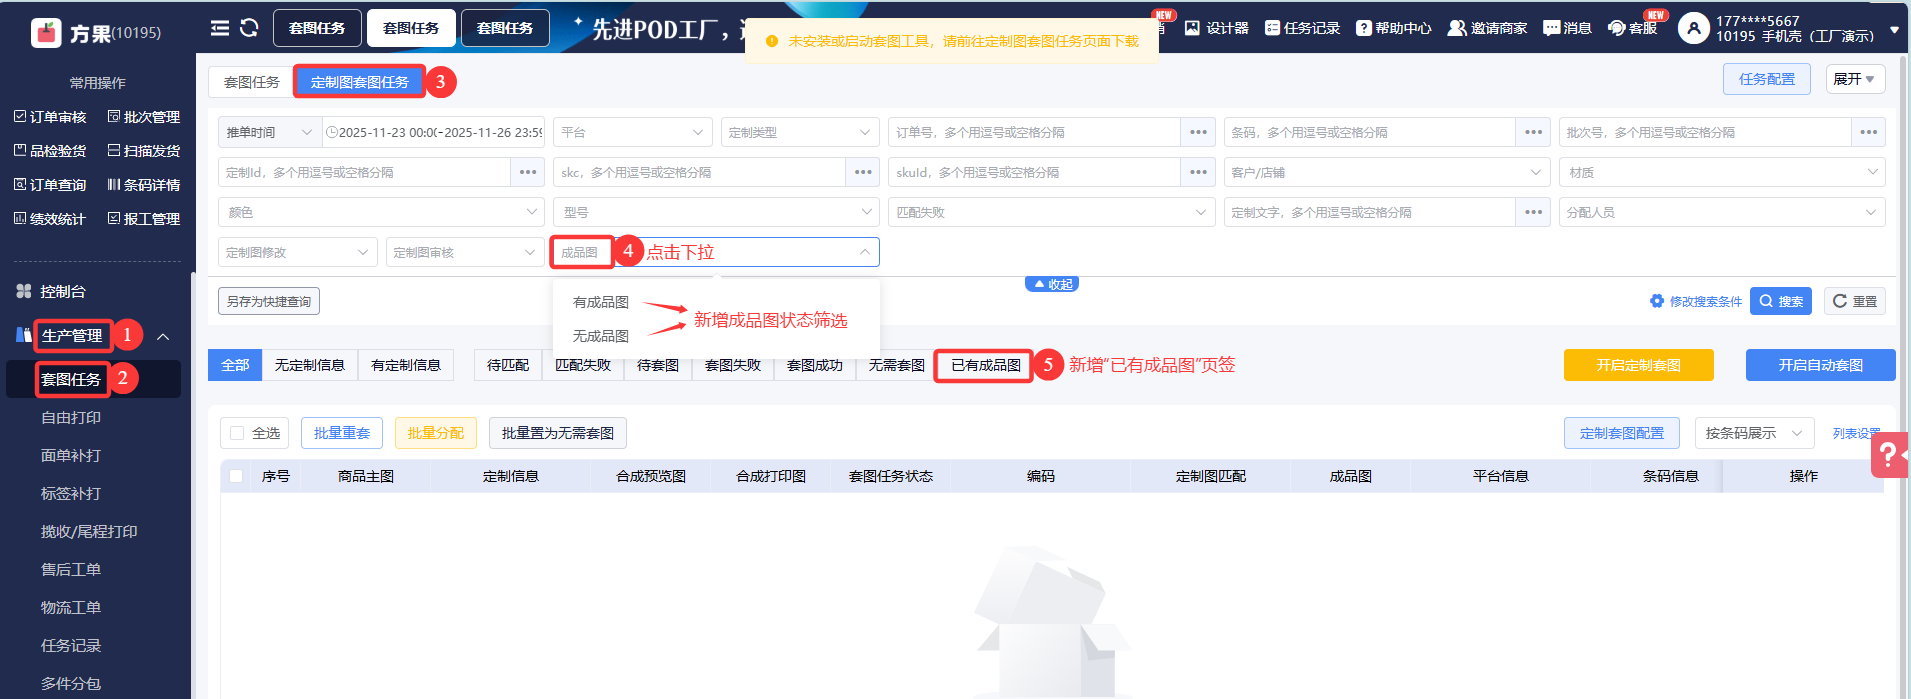This screenshot has width=1911, height=699.
Task: Click the red floating help question icon
Action: coord(1888,455)
